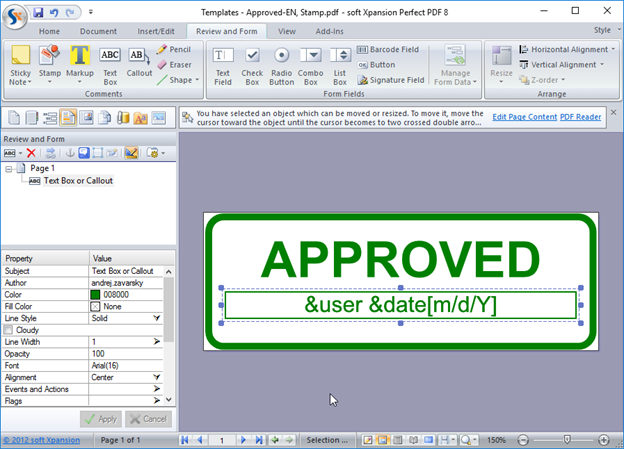Screen dimensions: 624x449
Task: Click the Markup highlight tool
Action: click(80, 62)
